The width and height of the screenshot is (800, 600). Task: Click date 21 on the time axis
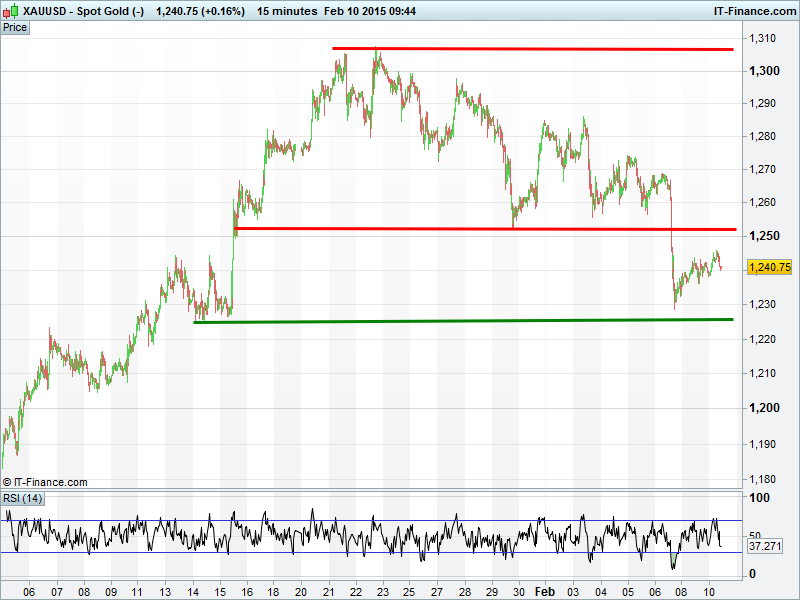[x=329, y=591]
